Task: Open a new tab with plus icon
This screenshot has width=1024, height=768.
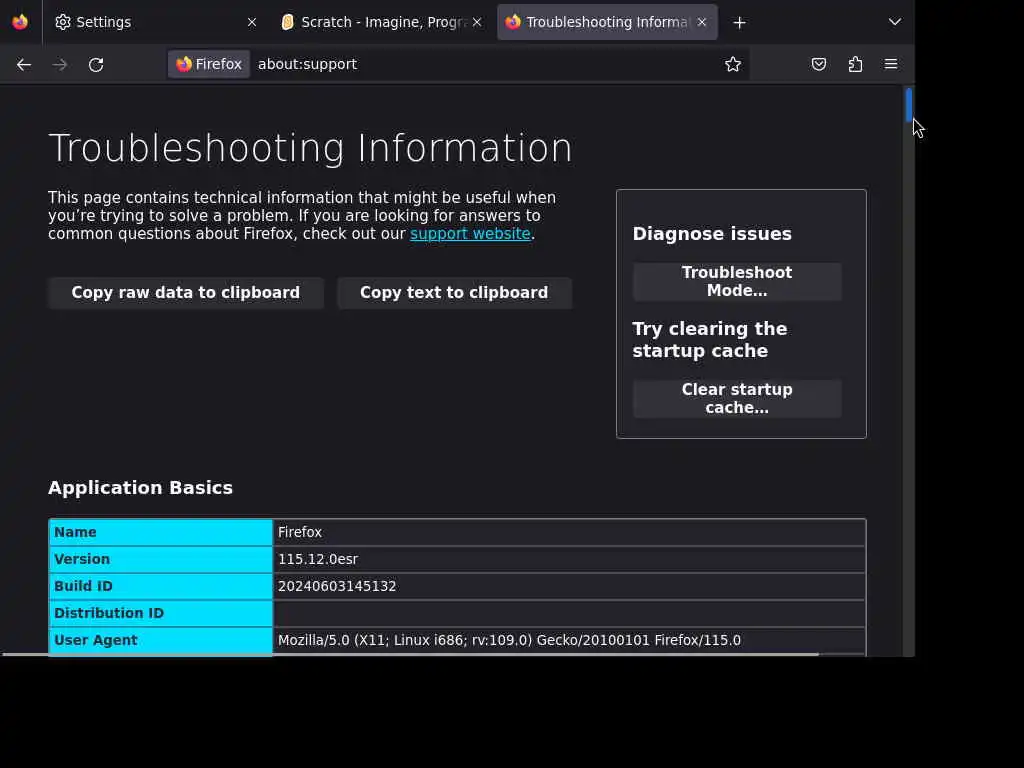Action: (739, 23)
